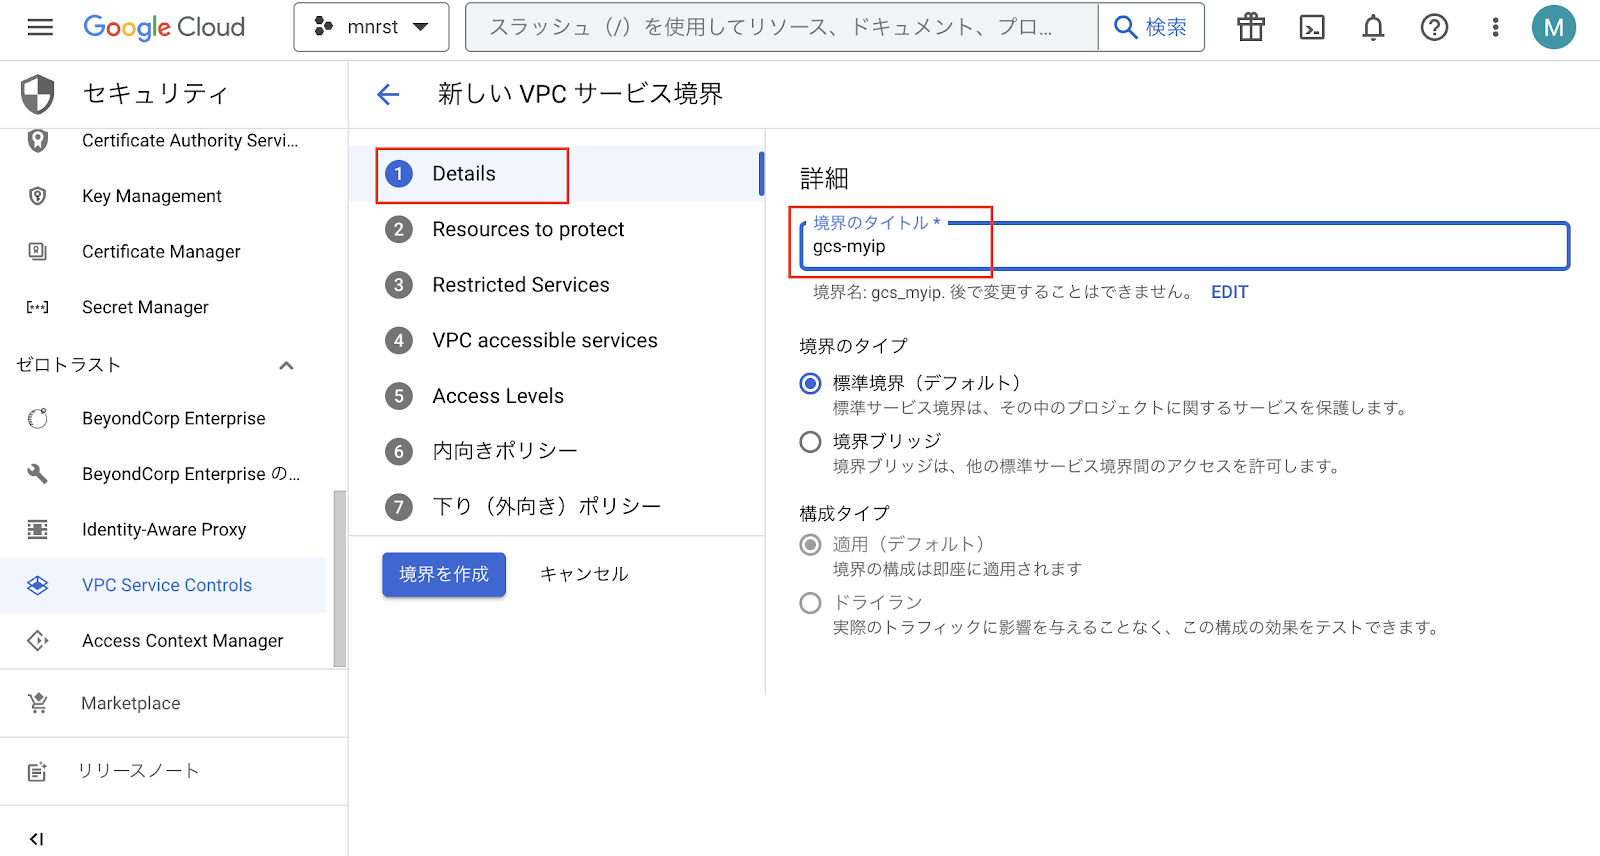Image resolution: width=1600 pixels, height=856 pixels.
Task: Click the Identity-Aware Proxy icon
Action: (38, 529)
